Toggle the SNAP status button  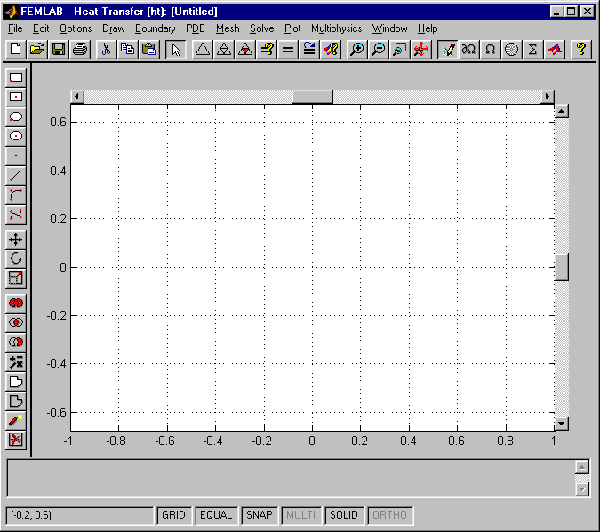coord(259,515)
